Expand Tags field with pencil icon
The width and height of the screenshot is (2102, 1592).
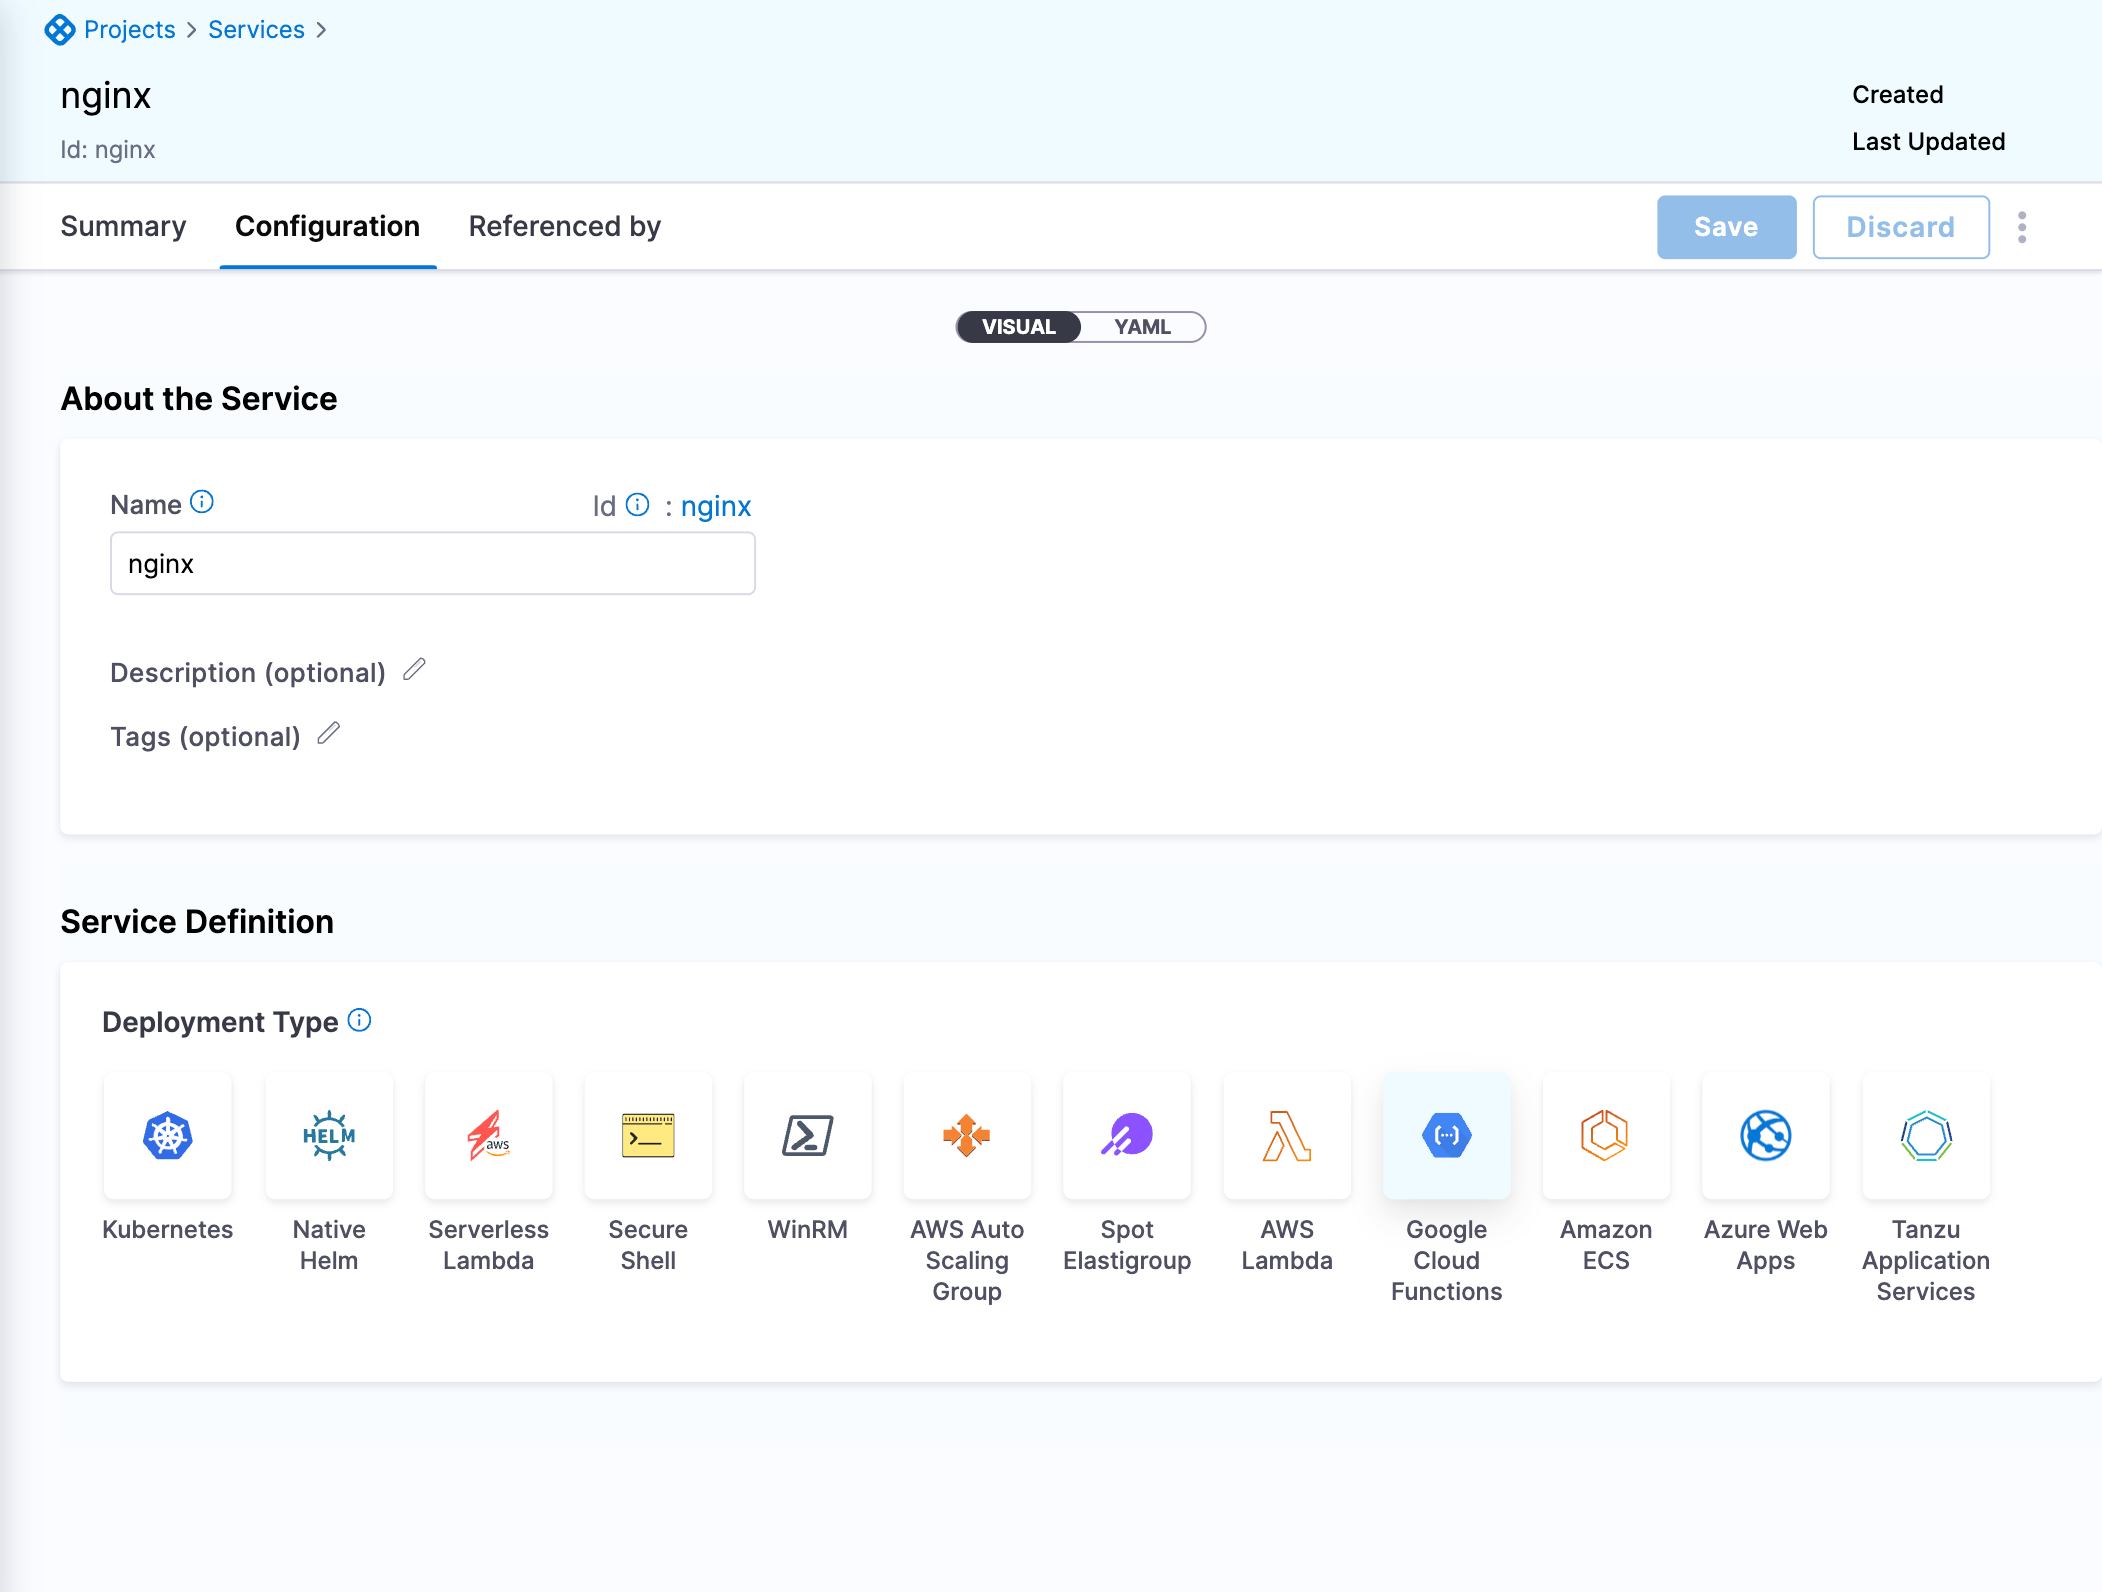pyautogui.click(x=328, y=734)
